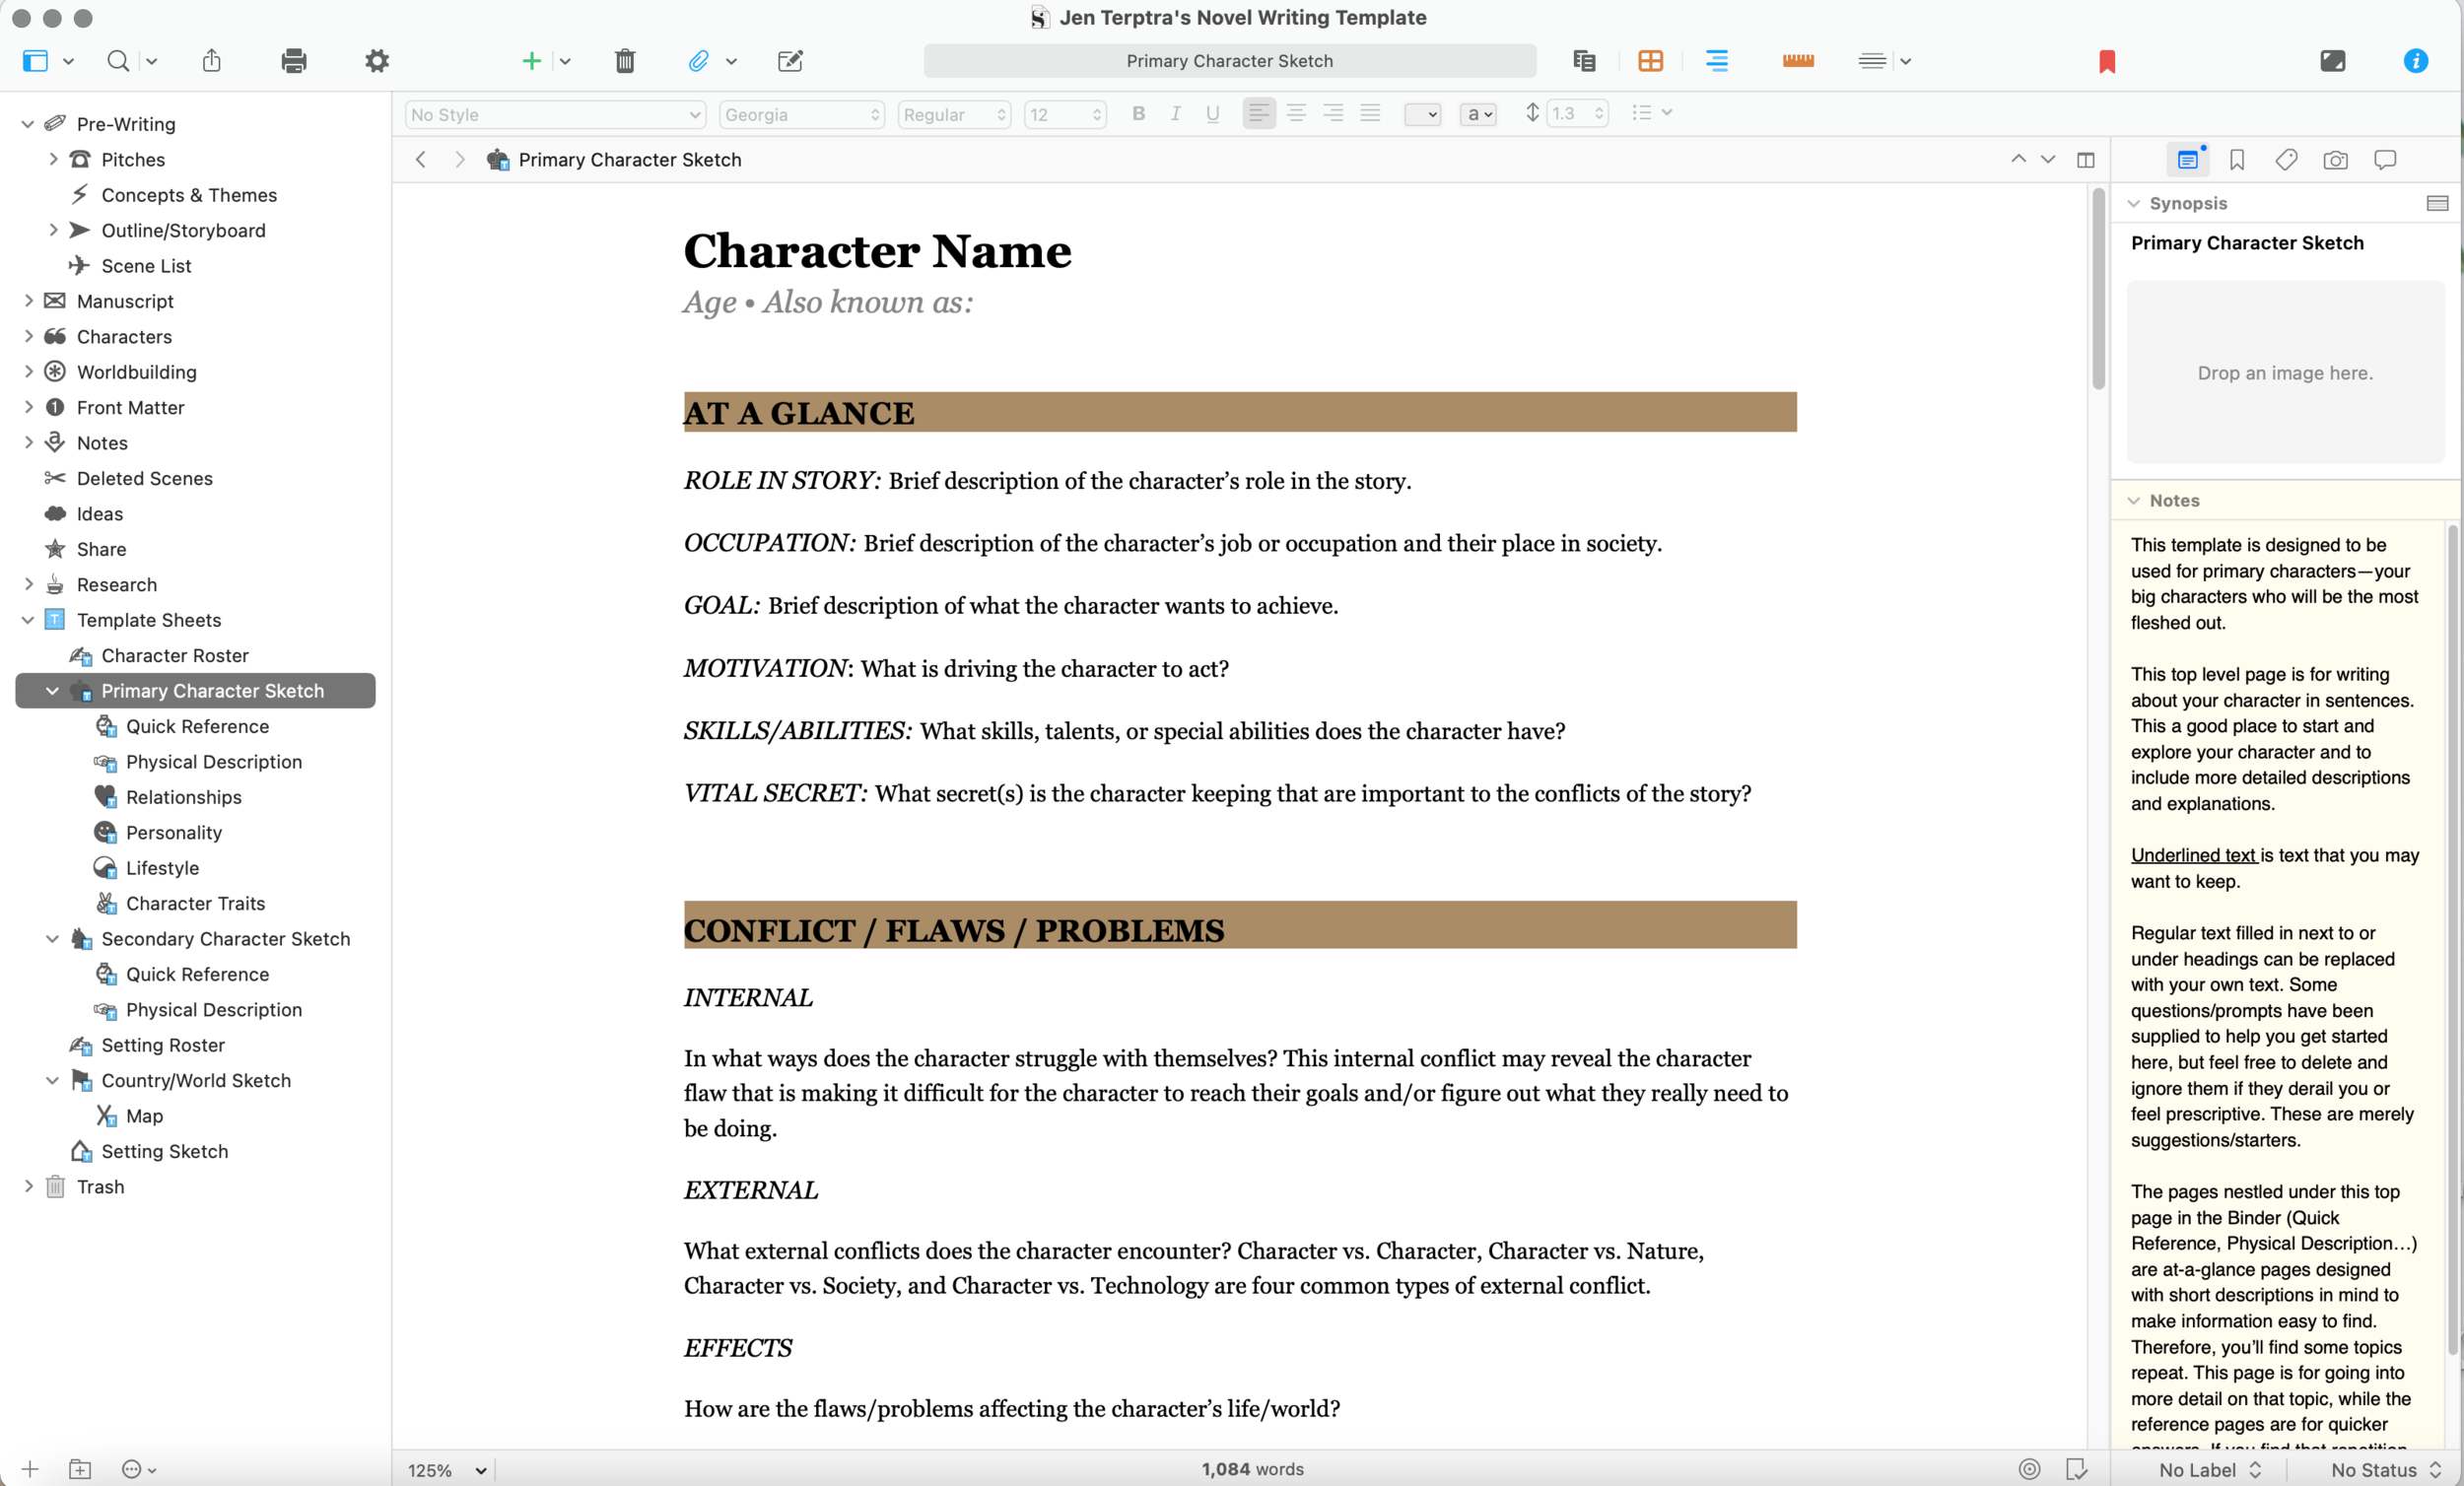The width and height of the screenshot is (2464, 1486).
Task: Open the Snapshots camera tab in Inspector
Action: pyautogui.click(x=2335, y=160)
